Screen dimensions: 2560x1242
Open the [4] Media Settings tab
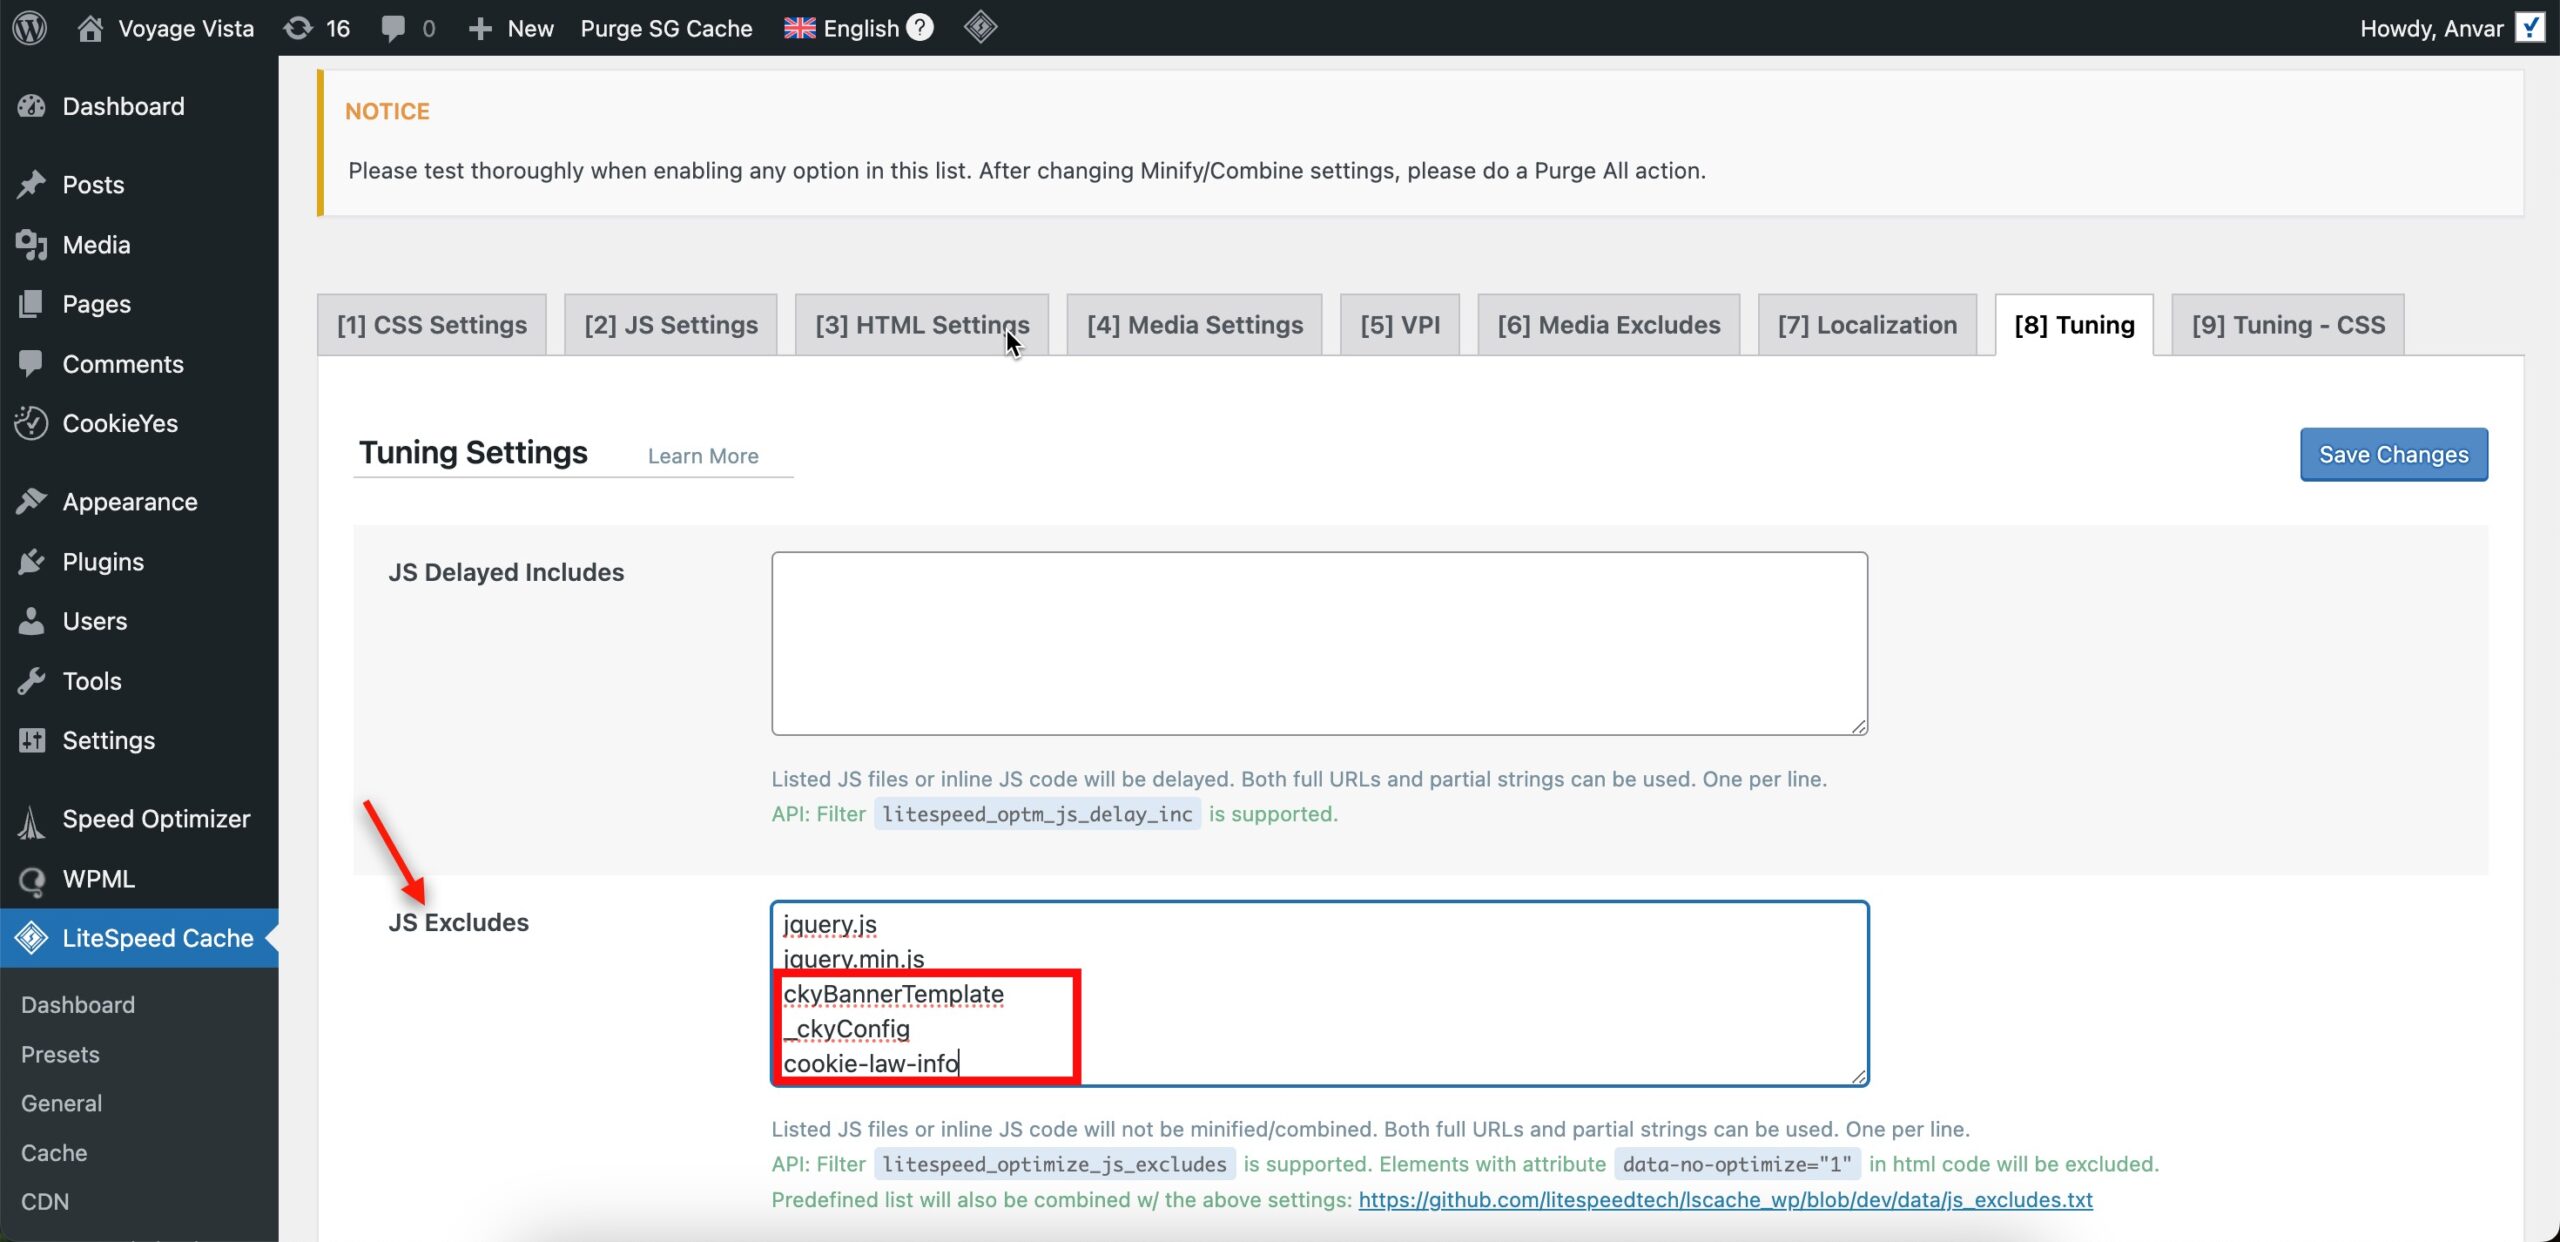click(x=1195, y=325)
